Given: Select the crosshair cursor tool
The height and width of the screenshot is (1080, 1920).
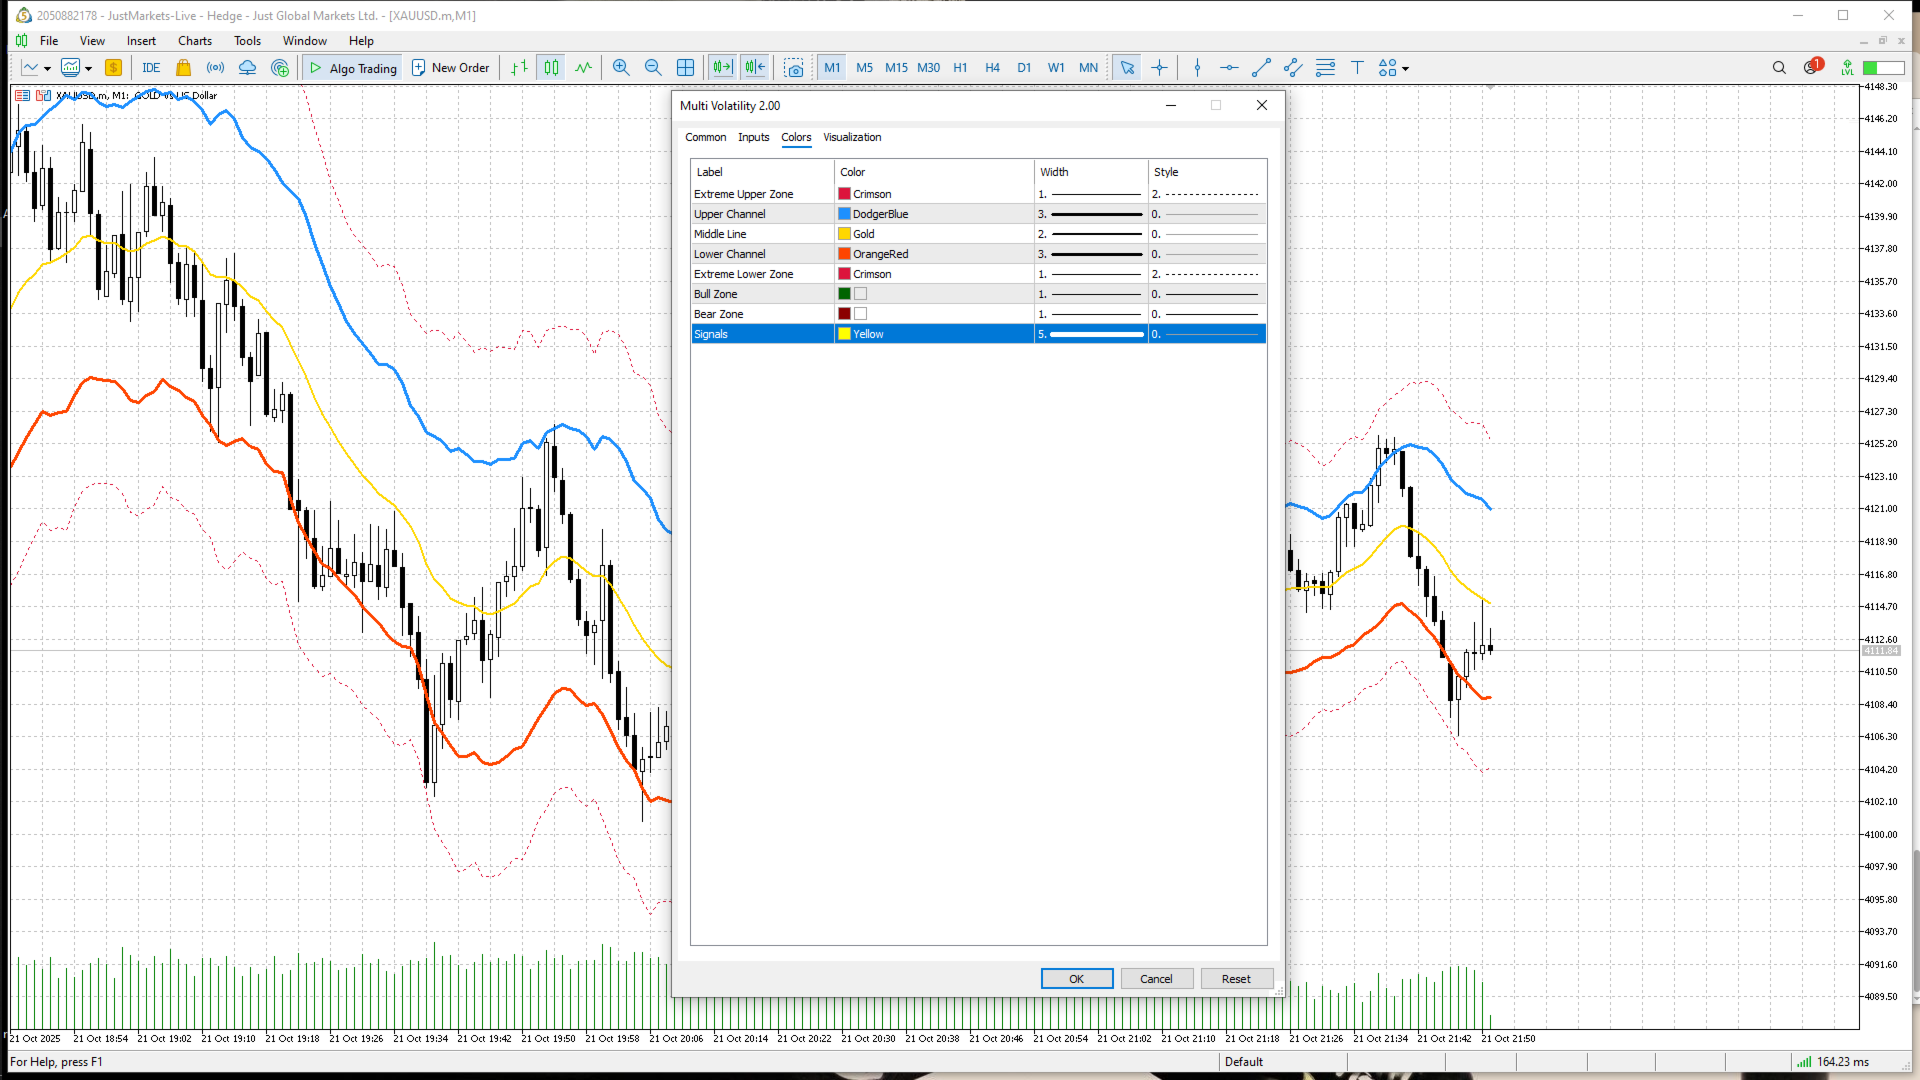Looking at the screenshot, I should point(1159,68).
